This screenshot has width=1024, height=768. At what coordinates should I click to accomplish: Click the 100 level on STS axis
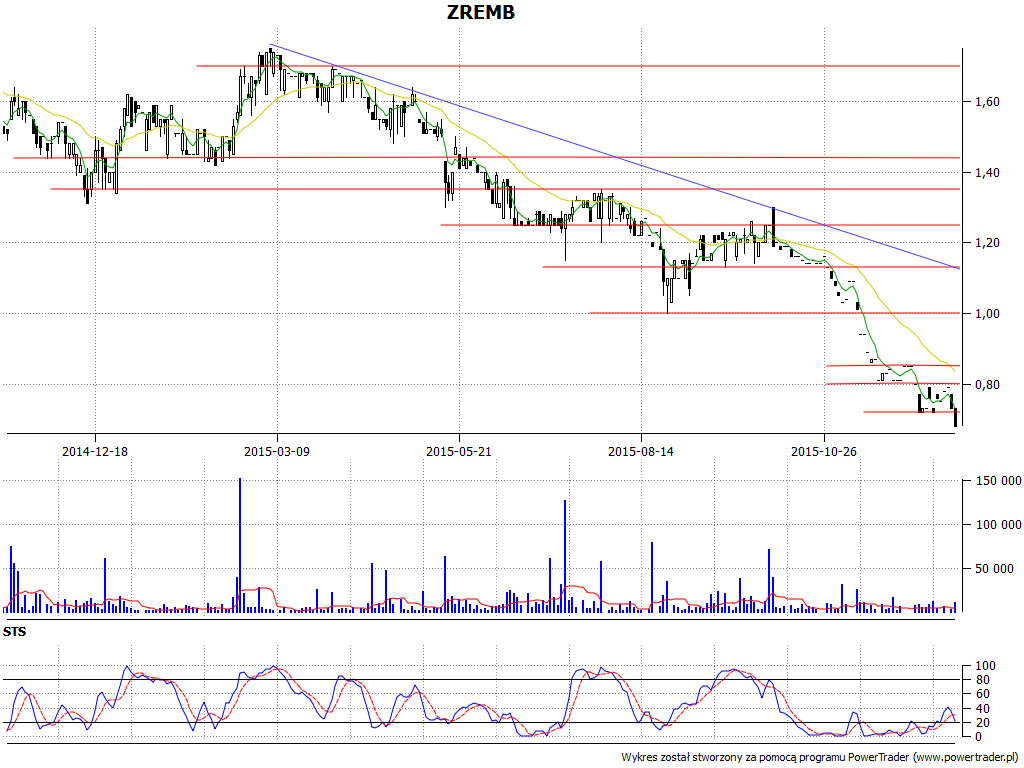tap(985, 666)
